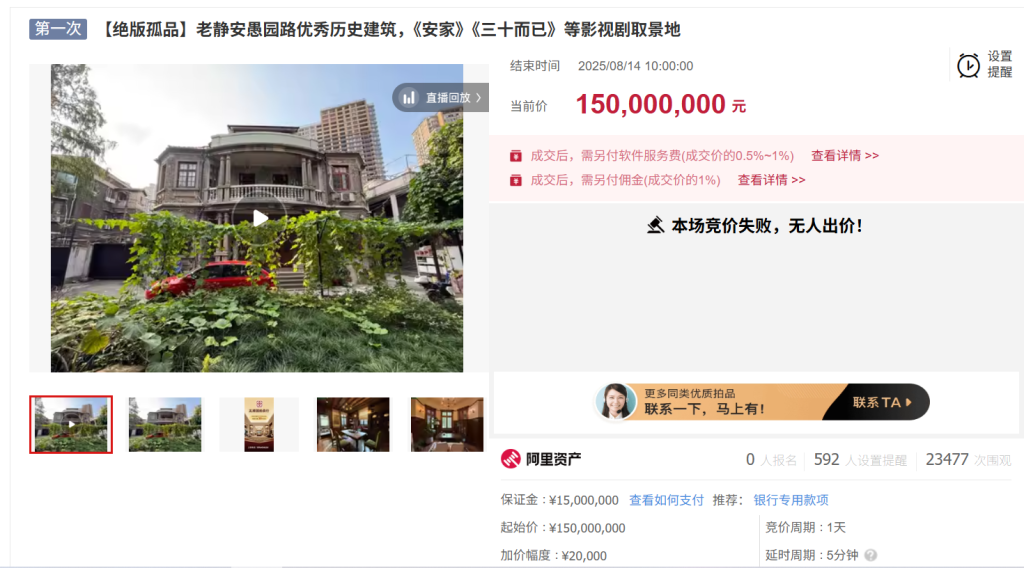Click the help question mark beside 延时周期
The image size is (1024, 568).
coord(870,556)
